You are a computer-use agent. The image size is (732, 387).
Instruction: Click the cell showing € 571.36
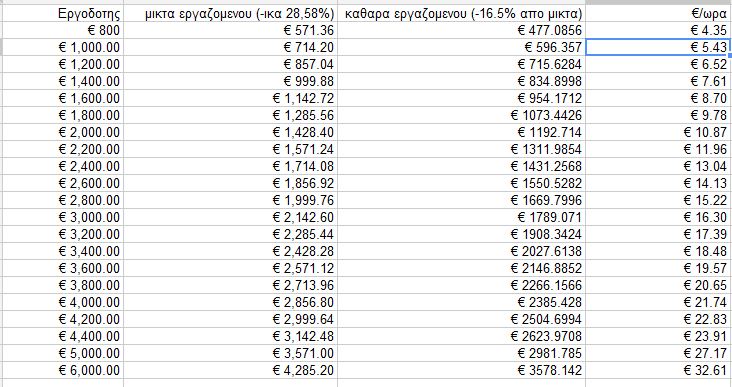coord(230,31)
